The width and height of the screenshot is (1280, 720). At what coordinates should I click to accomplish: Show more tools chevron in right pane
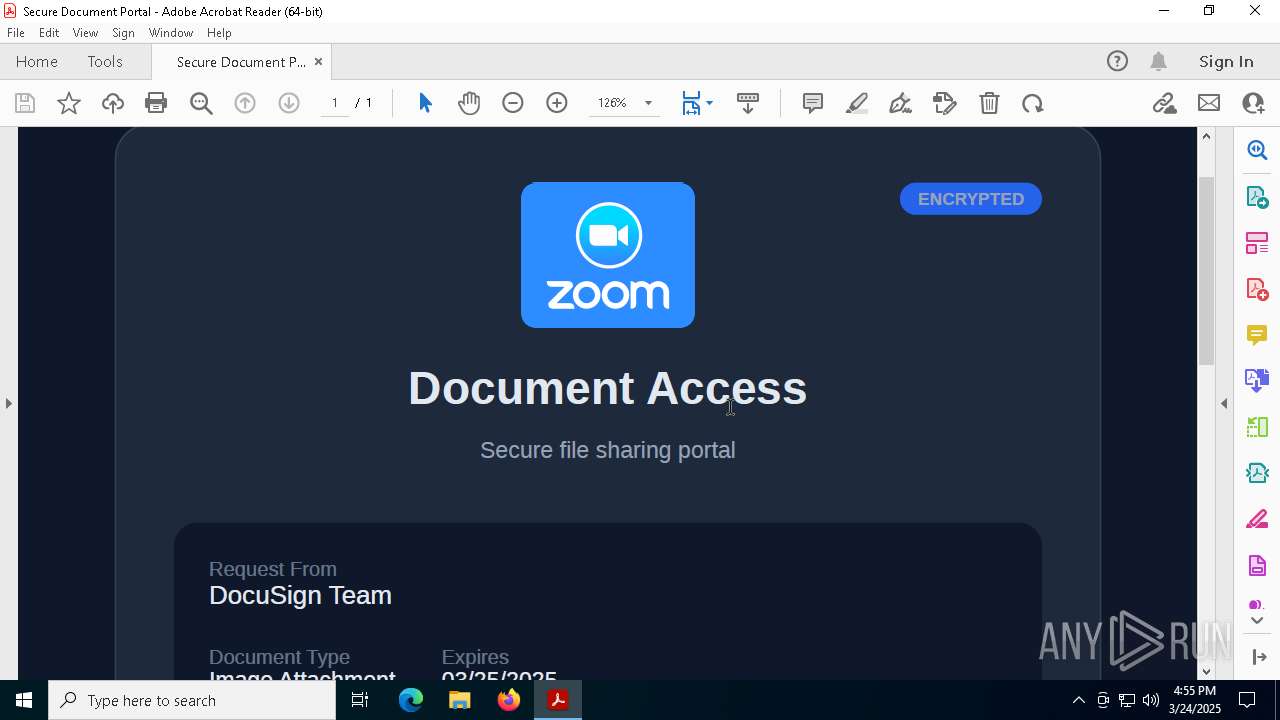coord(1257,620)
